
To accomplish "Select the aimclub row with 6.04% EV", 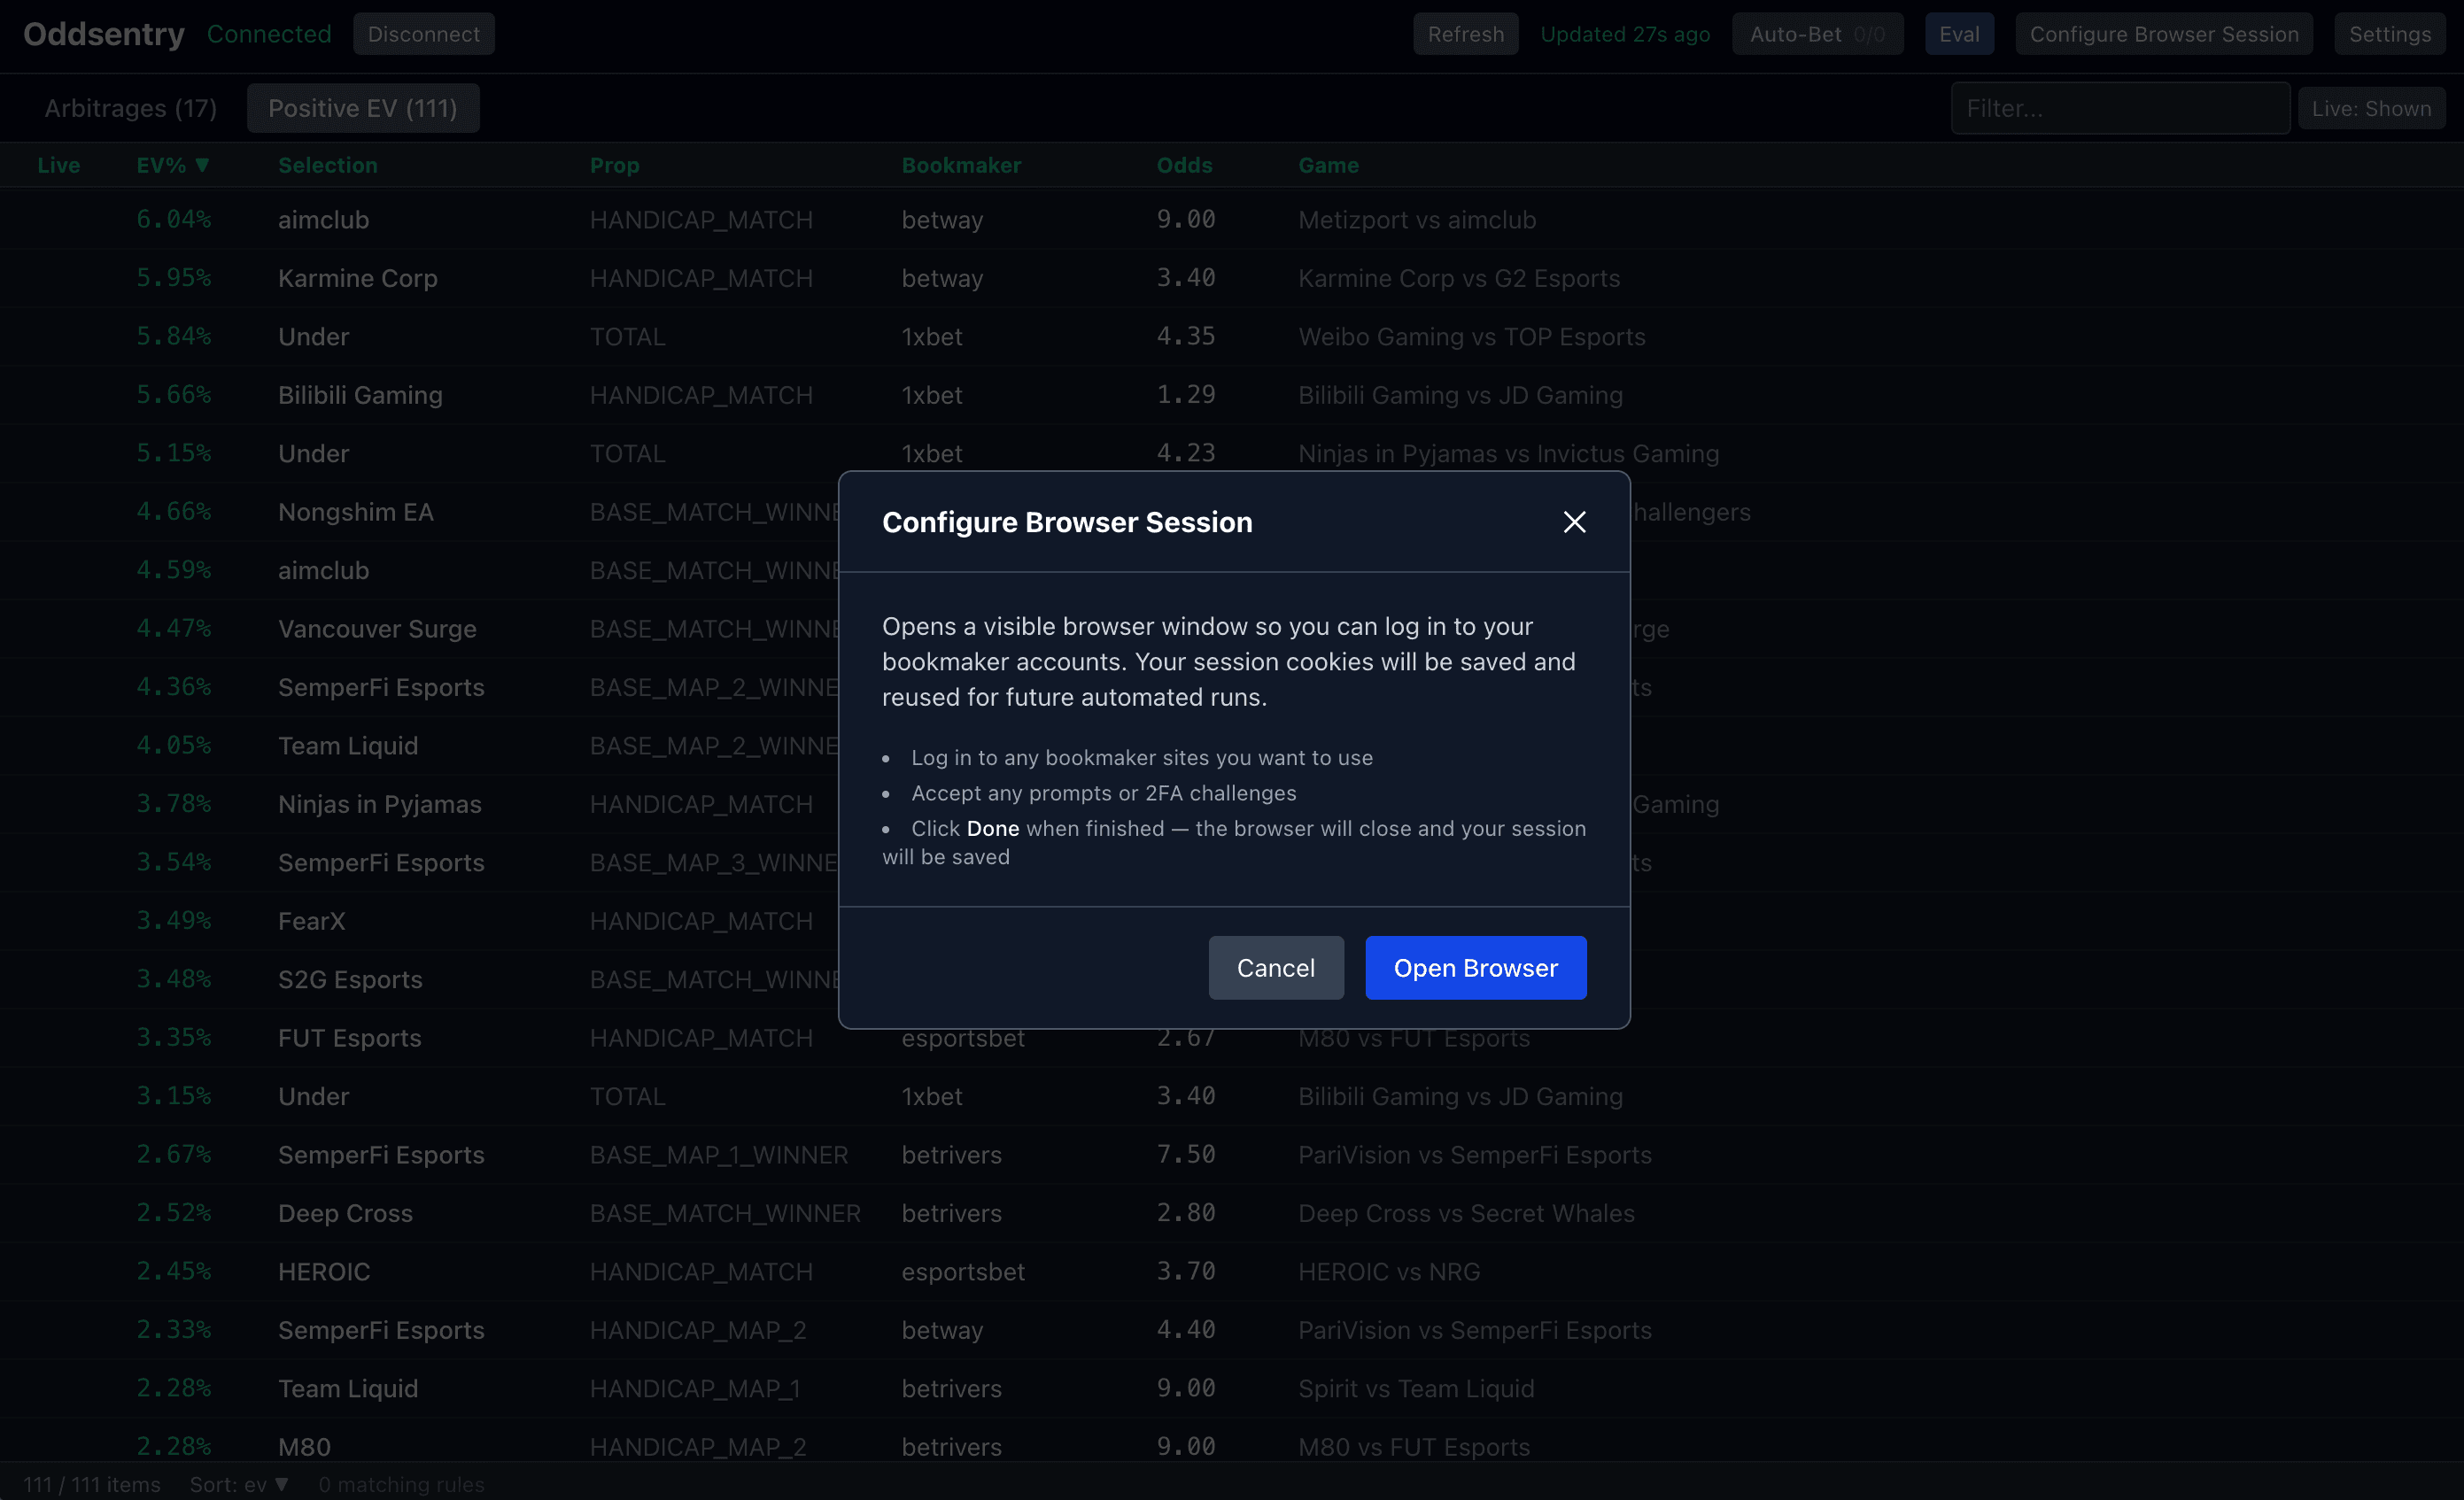I will pos(400,219).
